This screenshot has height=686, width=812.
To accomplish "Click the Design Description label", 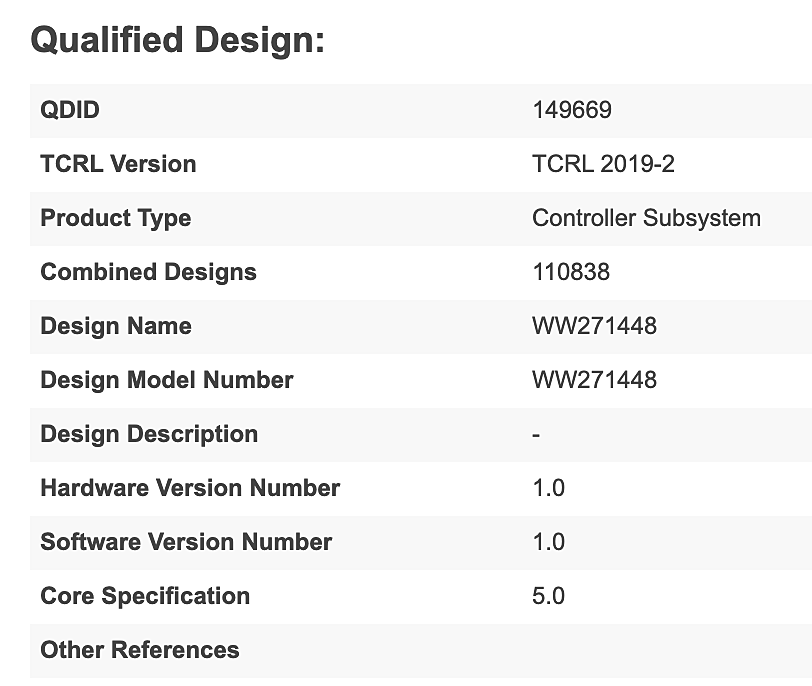I will 149,434.
